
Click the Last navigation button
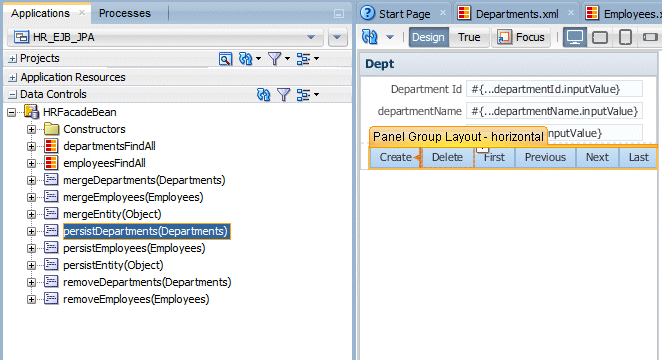pos(638,157)
